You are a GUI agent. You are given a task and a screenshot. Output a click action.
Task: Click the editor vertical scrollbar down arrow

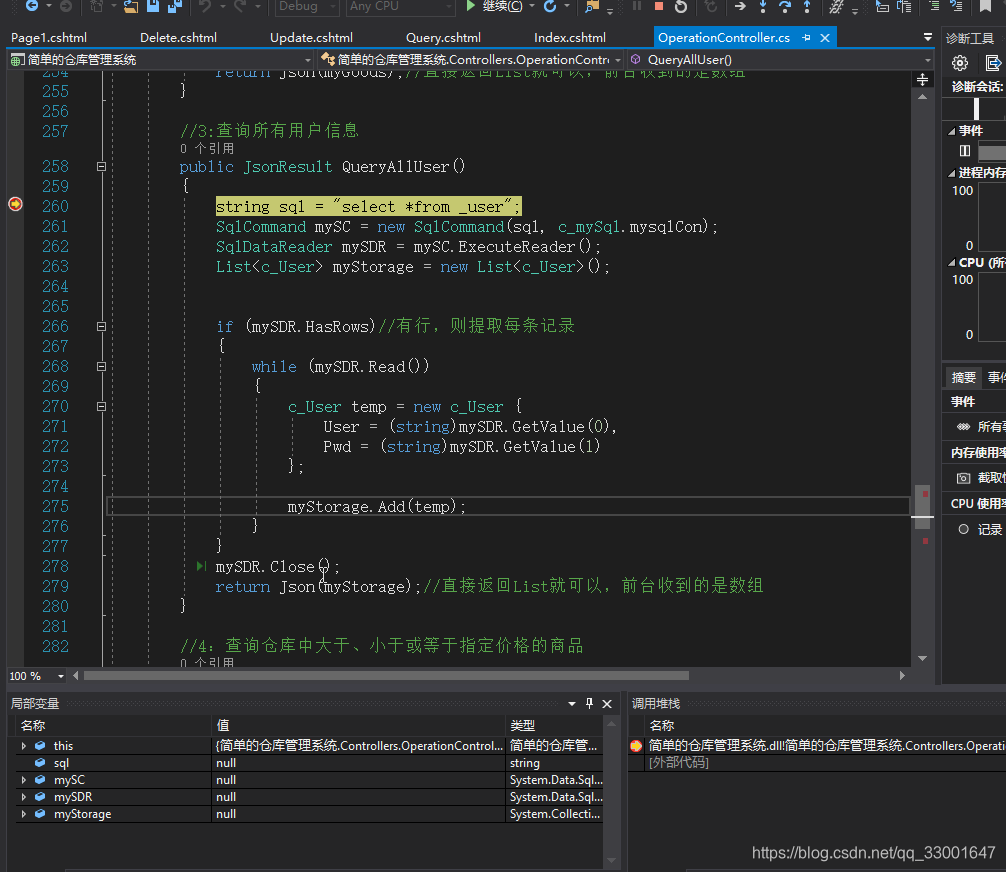923,658
